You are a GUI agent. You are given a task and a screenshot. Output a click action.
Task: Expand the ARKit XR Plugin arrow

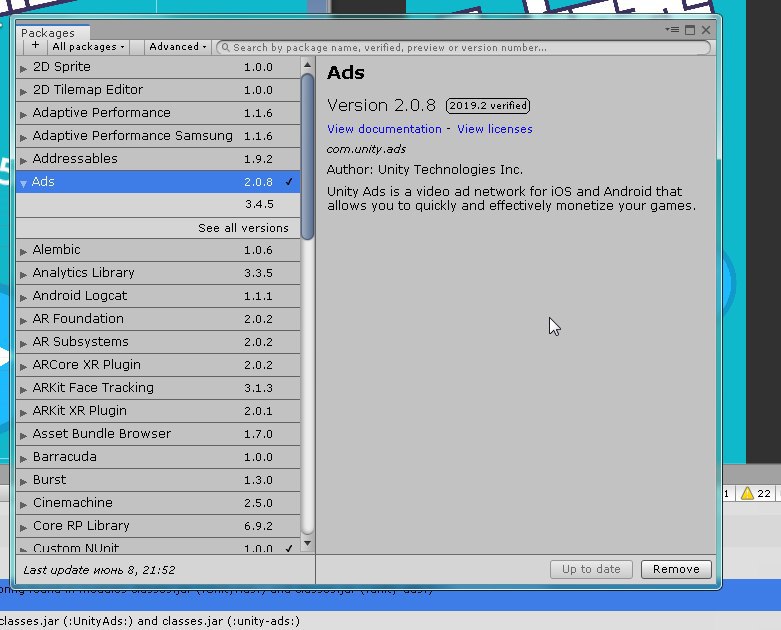point(23,412)
